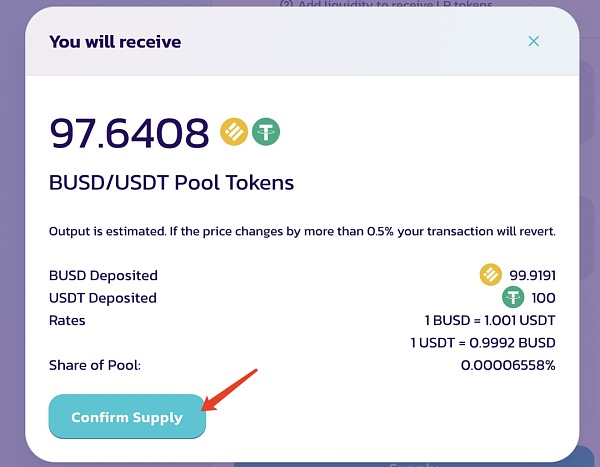Select the 1 BUSD = 1.001 USDT rate
This screenshot has height=467, width=600.
point(490,320)
